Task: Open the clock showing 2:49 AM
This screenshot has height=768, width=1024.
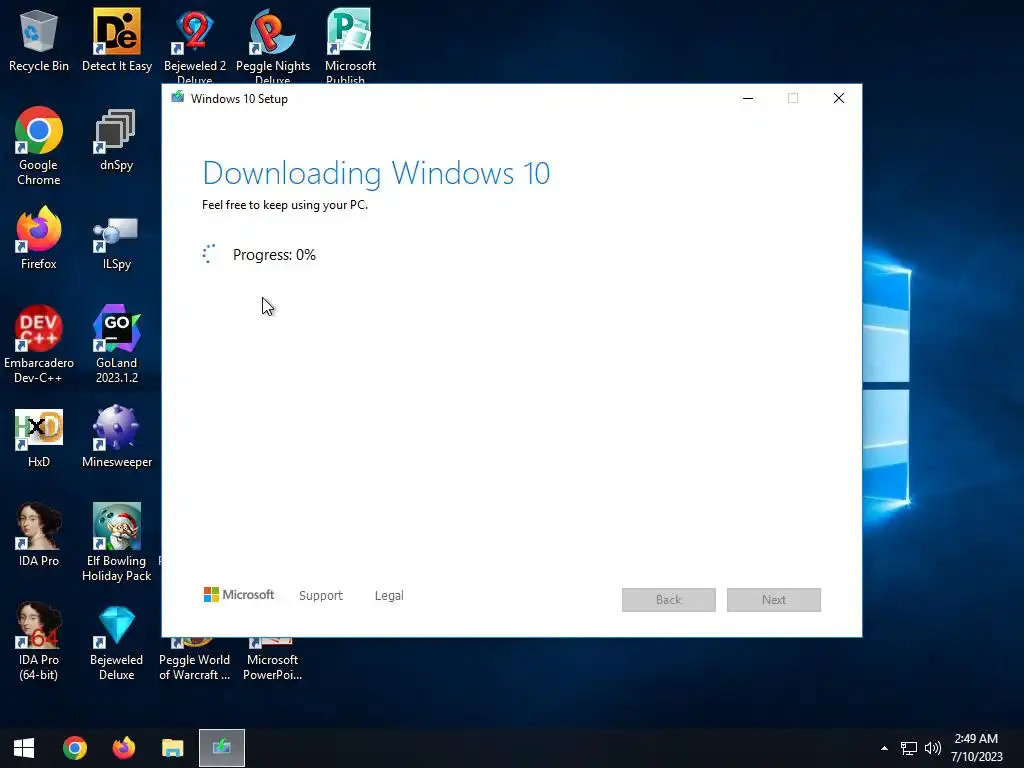Action: (x=976, y=748)
